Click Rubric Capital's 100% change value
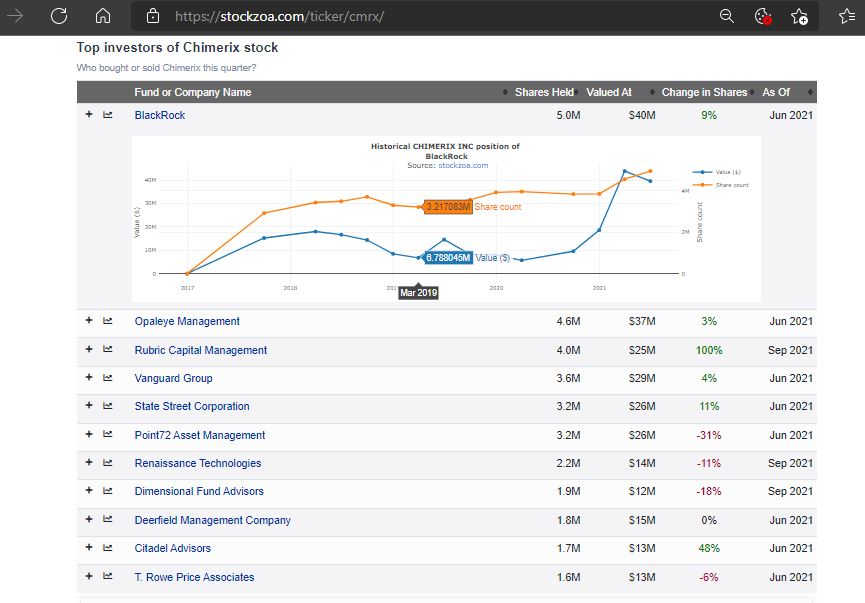The height and width of the screenshot is (603, 865). [709, 350]
